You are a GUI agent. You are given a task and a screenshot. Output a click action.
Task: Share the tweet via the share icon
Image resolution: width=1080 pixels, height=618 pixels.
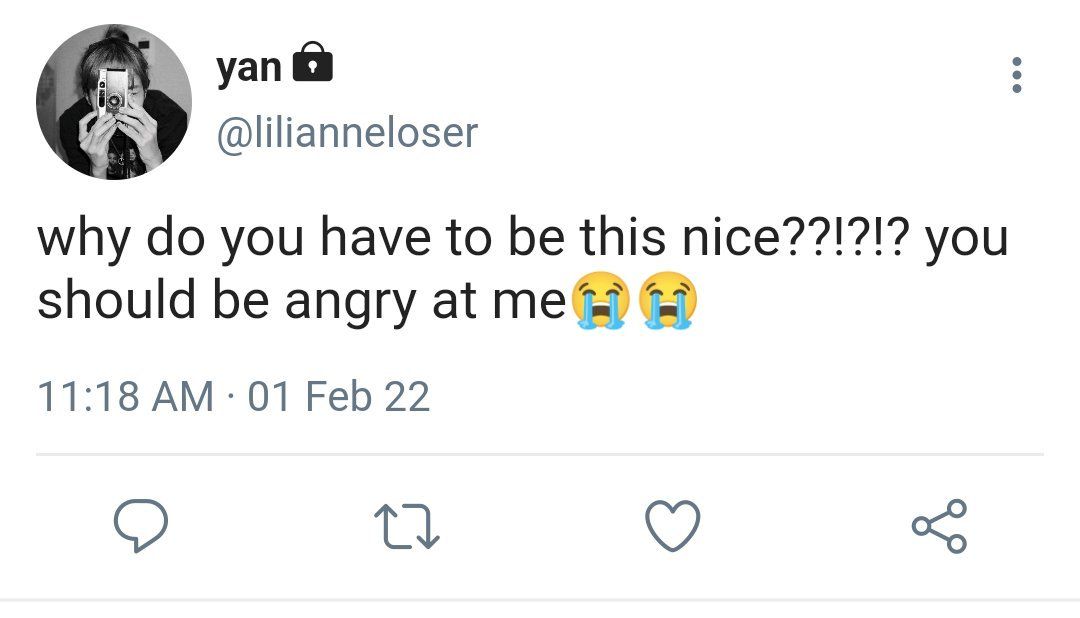coord(939,526)
